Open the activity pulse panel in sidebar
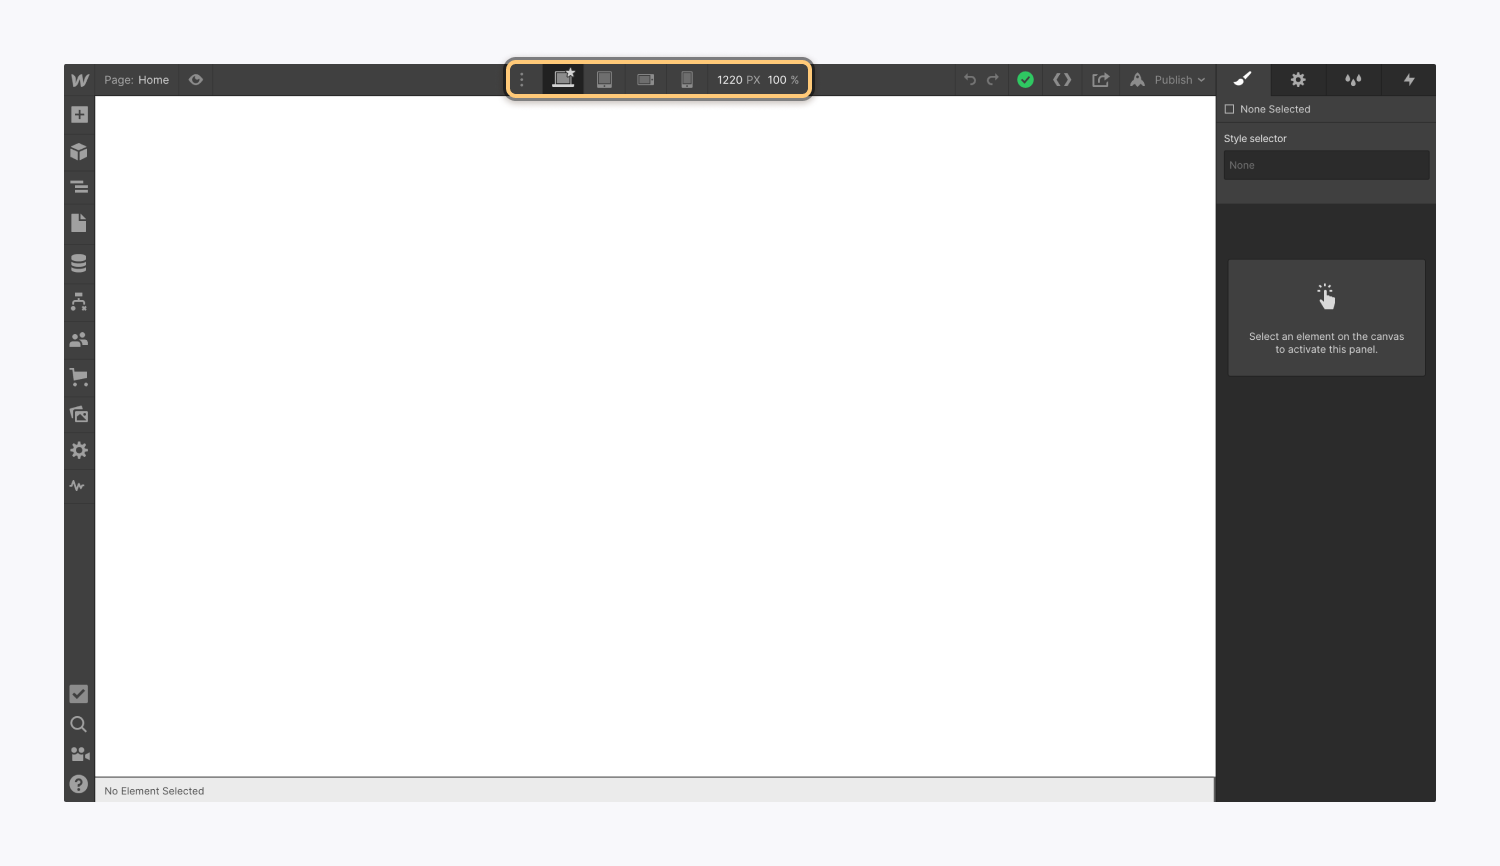Screen dimensions: 1500x866 point(79,486)
